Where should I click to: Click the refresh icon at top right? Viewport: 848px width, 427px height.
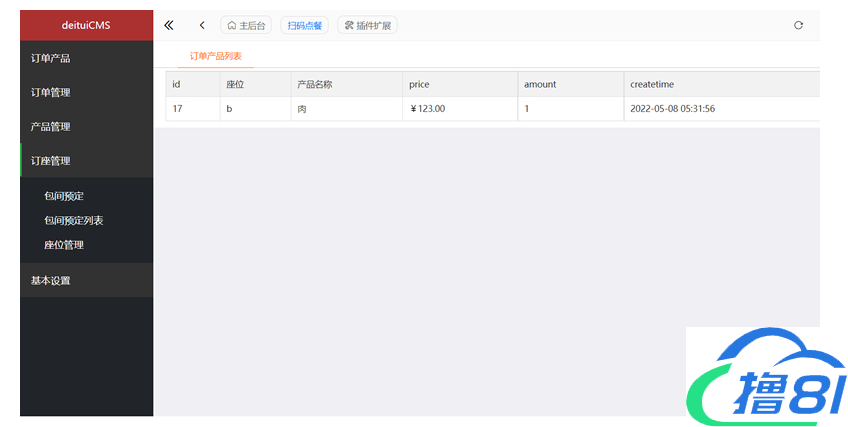pyautogui.click(x=798, y=25)
